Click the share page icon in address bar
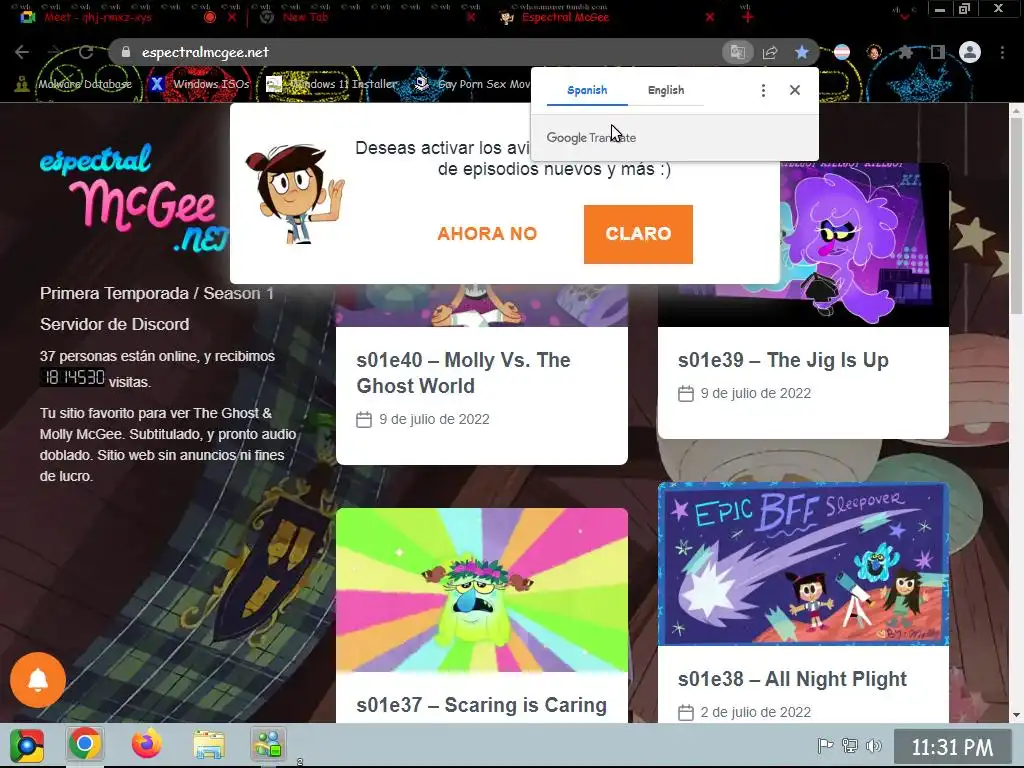1024x768 pixels. pos(770,52)
